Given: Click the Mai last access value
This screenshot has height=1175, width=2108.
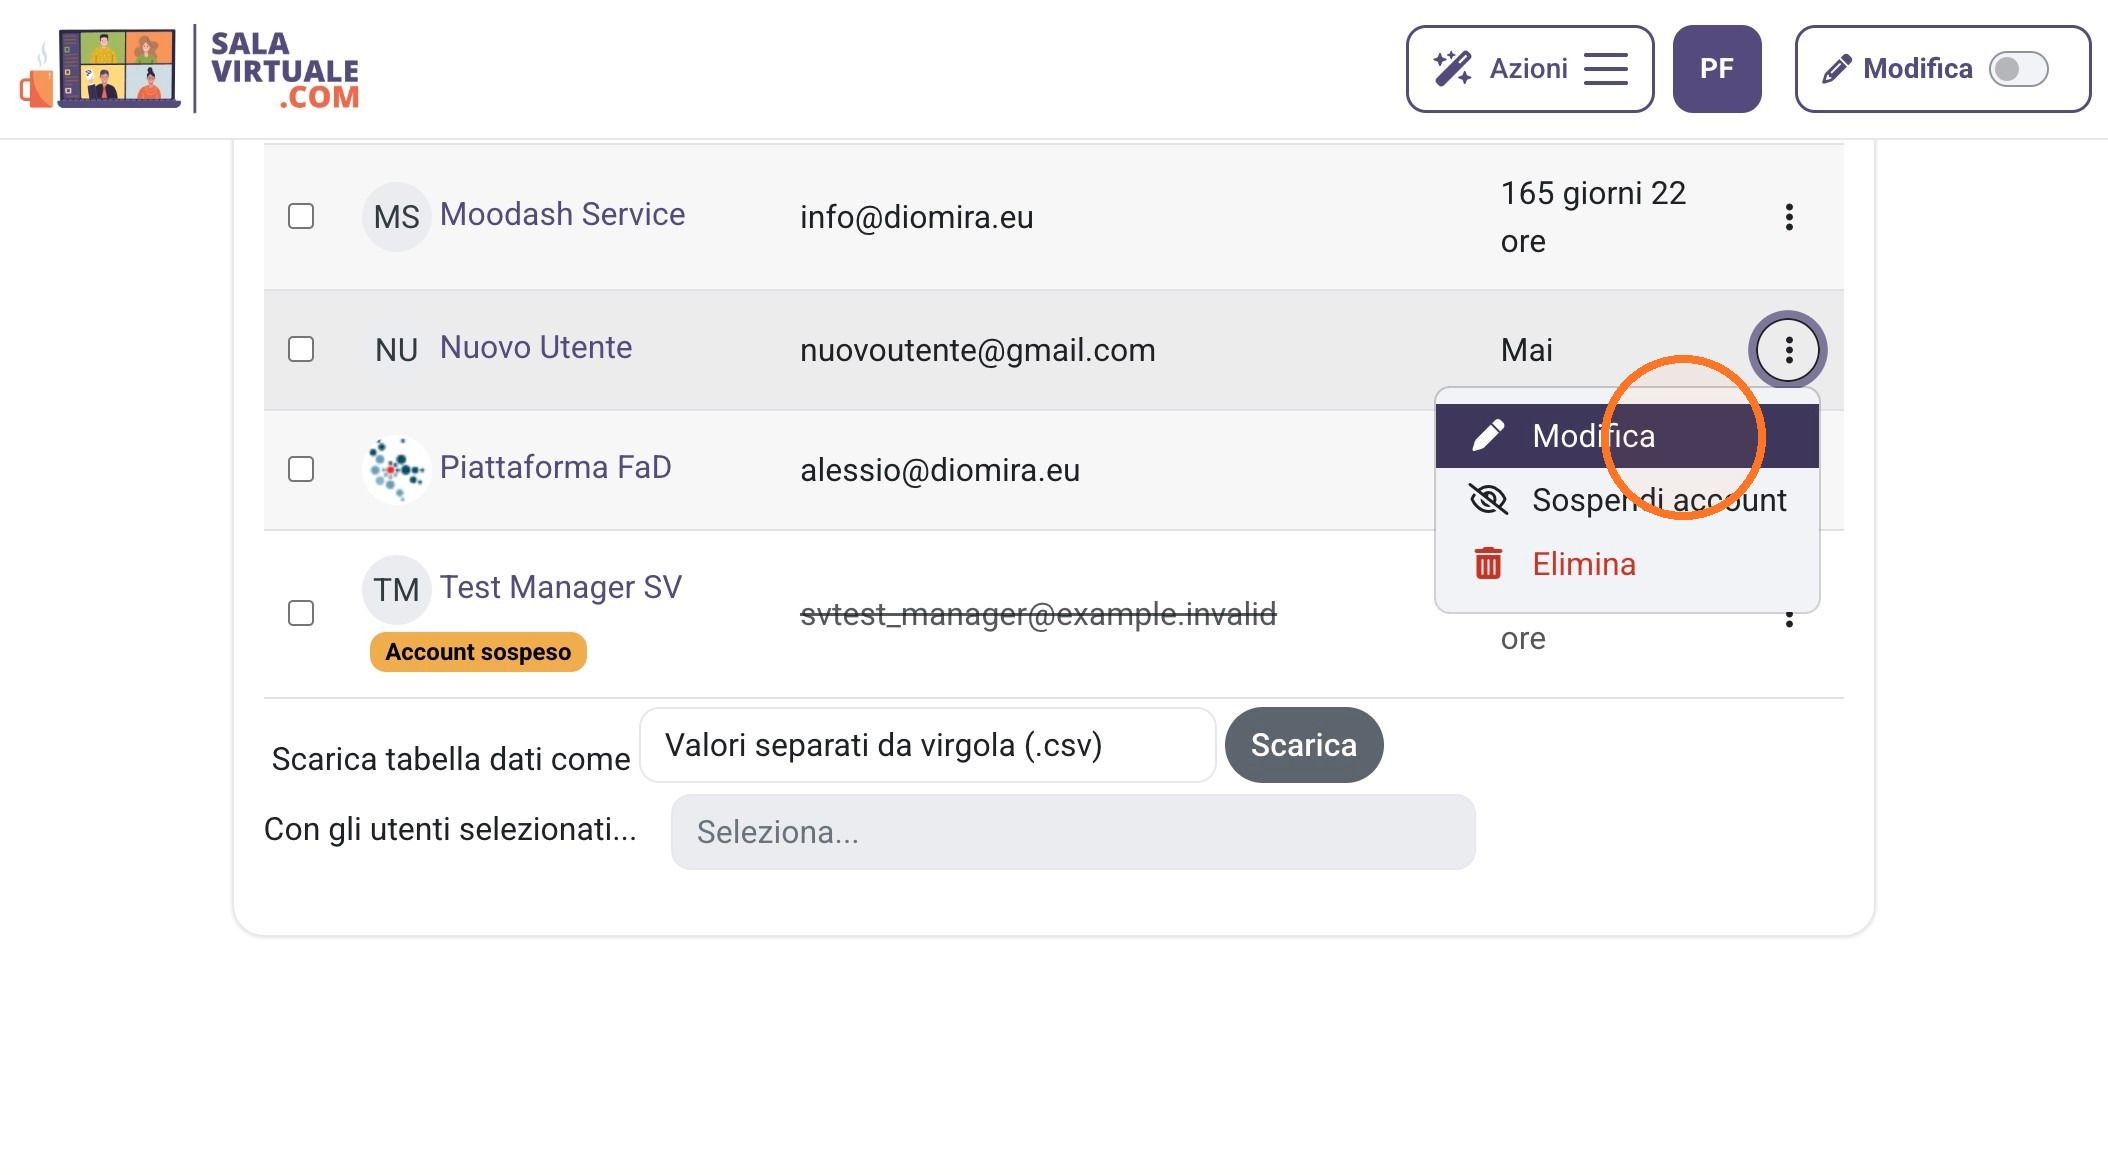Looking at the screenshot, I should (x=1527, y=350).
